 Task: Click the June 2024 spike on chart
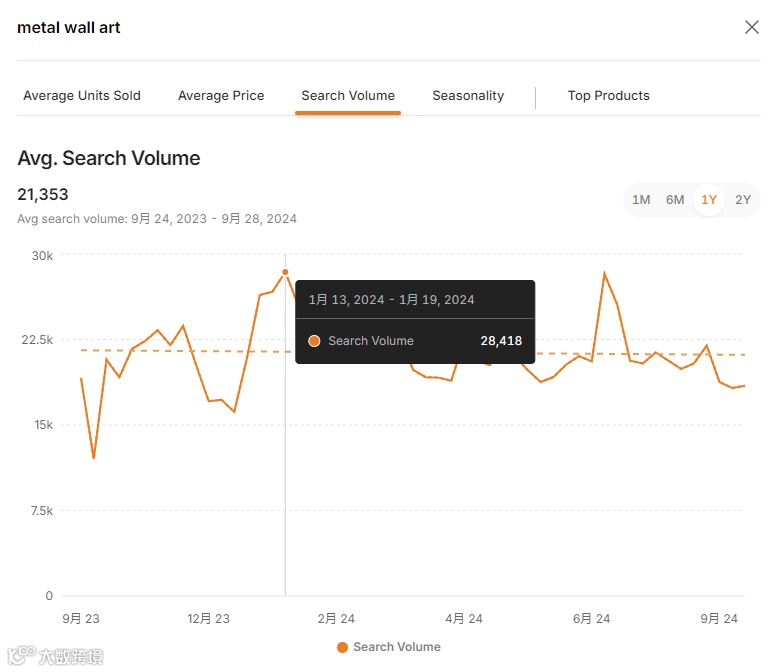click(604, 273)
